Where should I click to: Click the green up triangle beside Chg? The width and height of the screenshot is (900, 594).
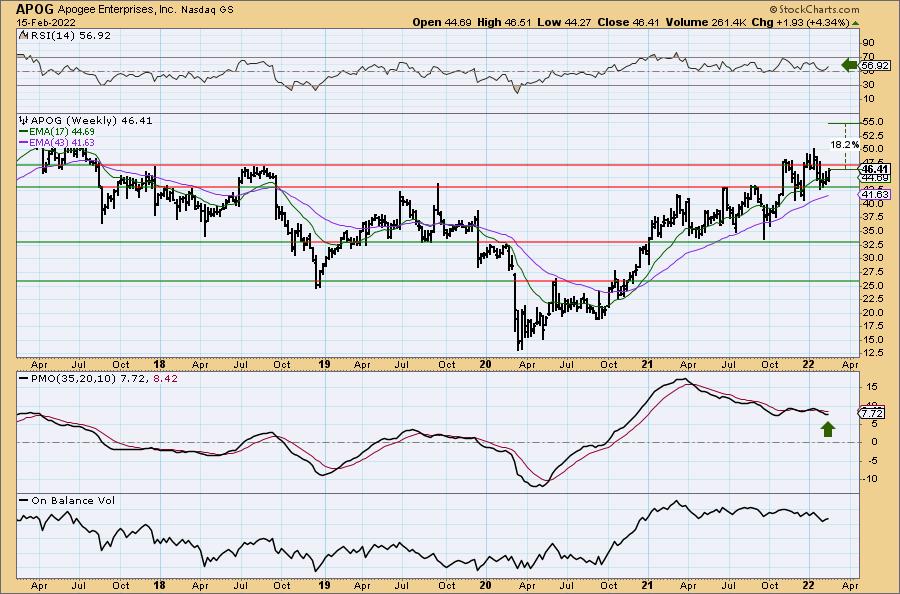click(855, 23)
